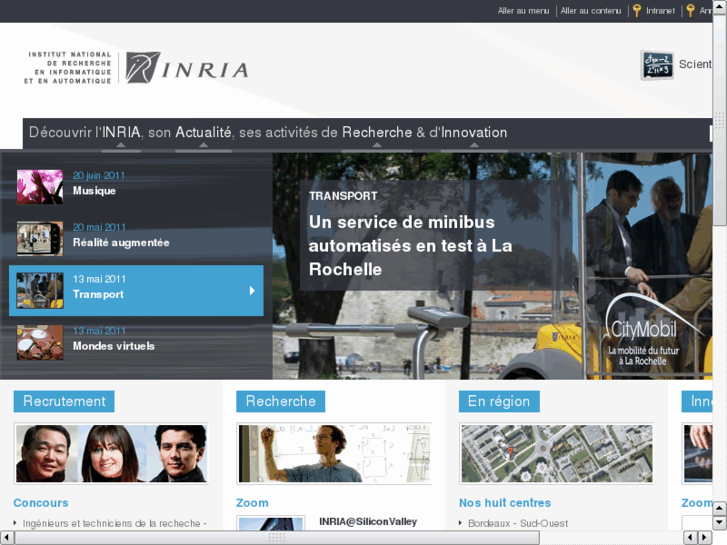
Task: Open the 'Zoom' link under Recherche
Action: (252, 503)
